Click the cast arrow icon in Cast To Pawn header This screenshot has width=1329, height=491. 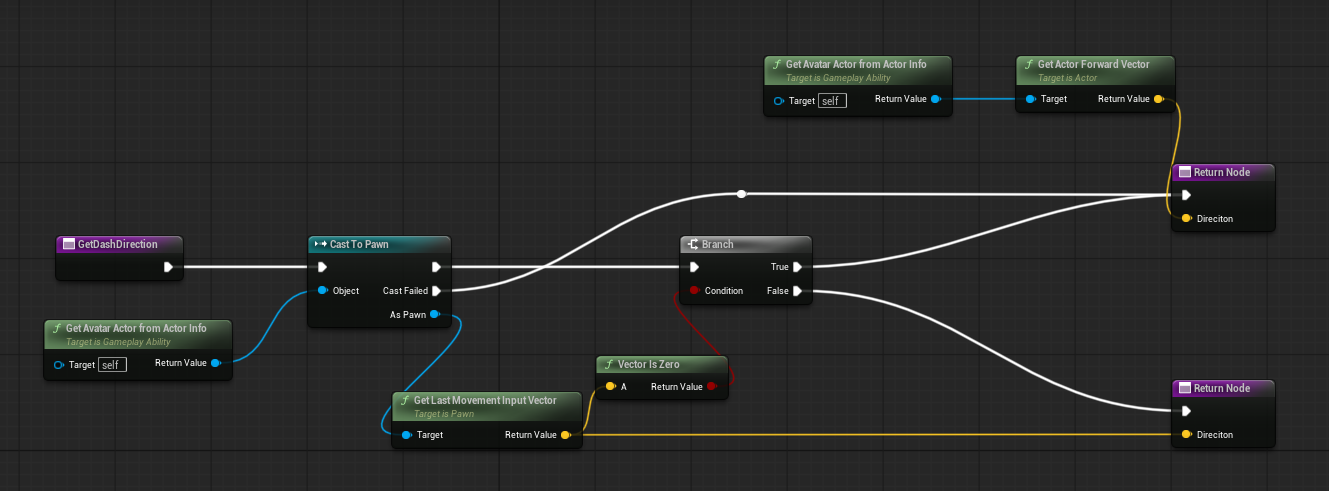[x=320, y=244]
